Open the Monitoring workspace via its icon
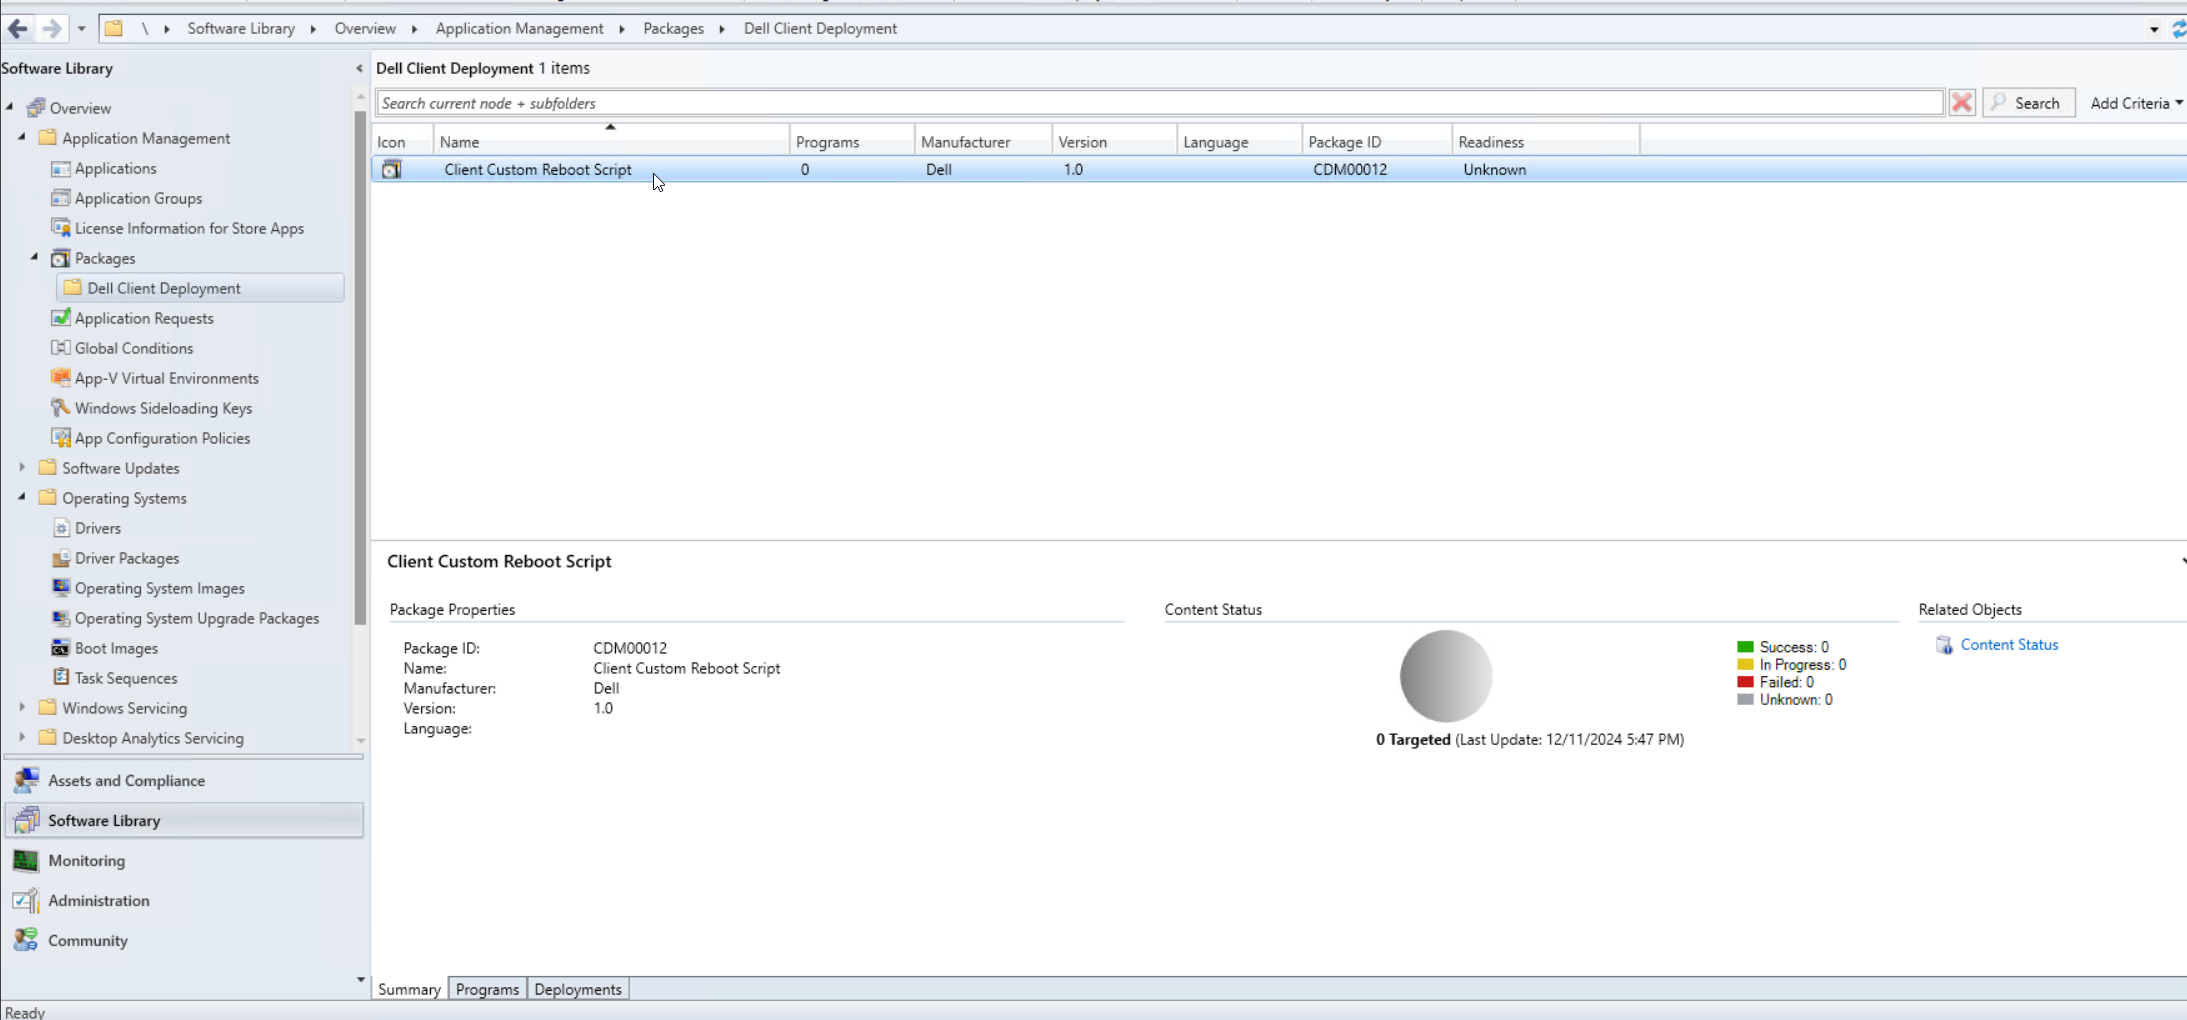2187x1020 pixels. tap(27, 860)
